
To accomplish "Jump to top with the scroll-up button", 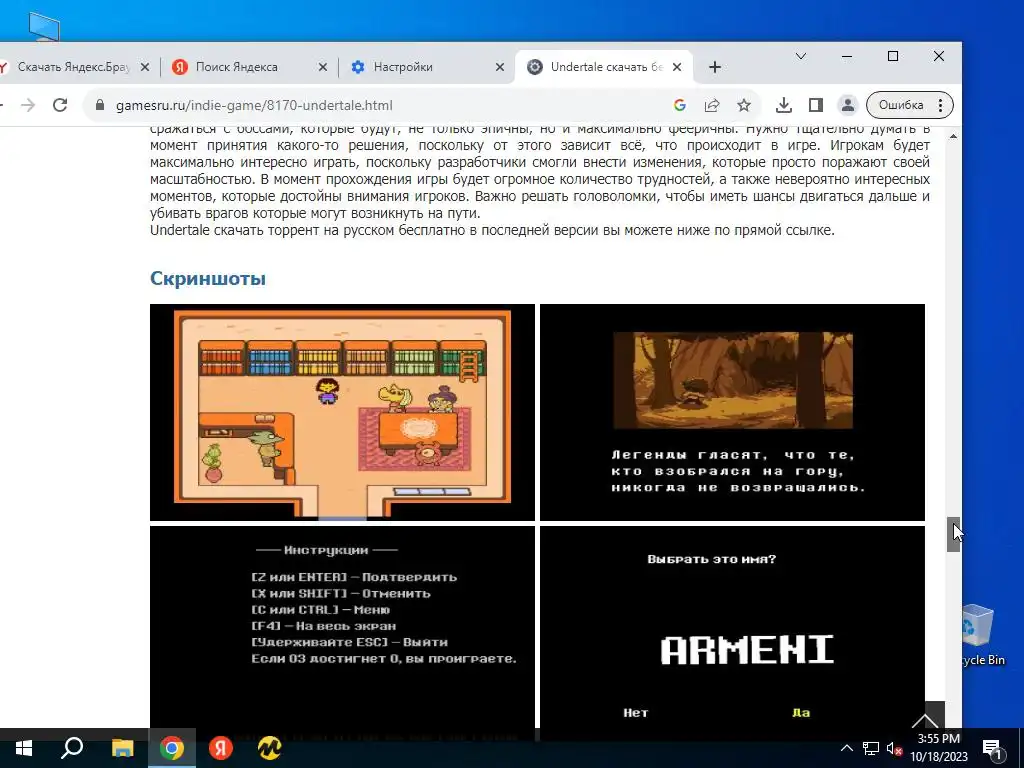I will (x=925, y=716).
